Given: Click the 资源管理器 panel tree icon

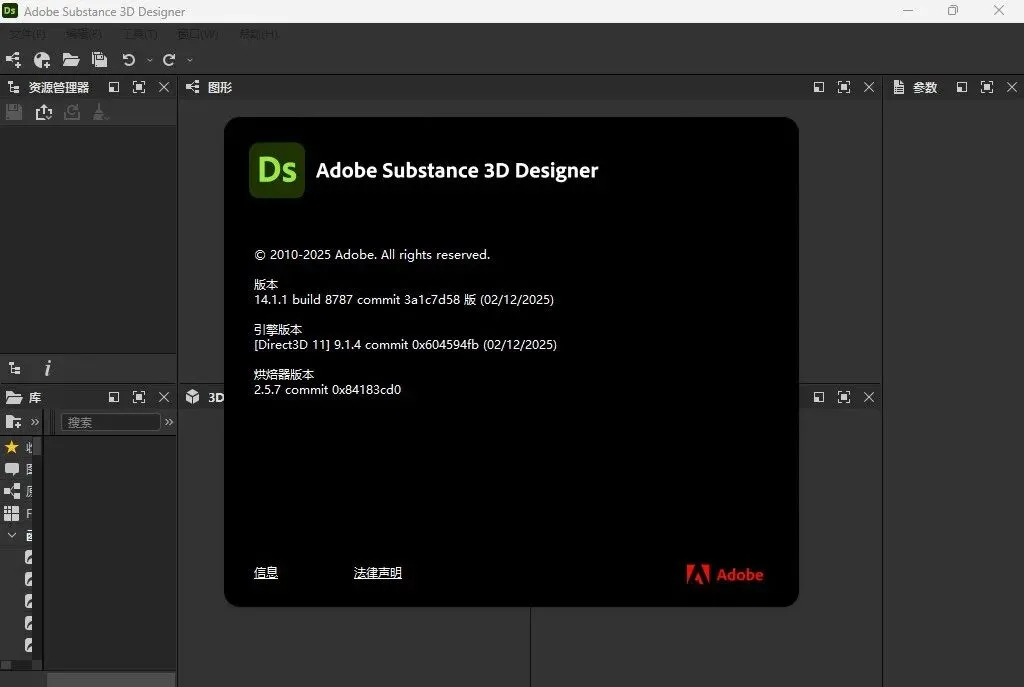Looking at the screenshot, I should click(13, 87).
